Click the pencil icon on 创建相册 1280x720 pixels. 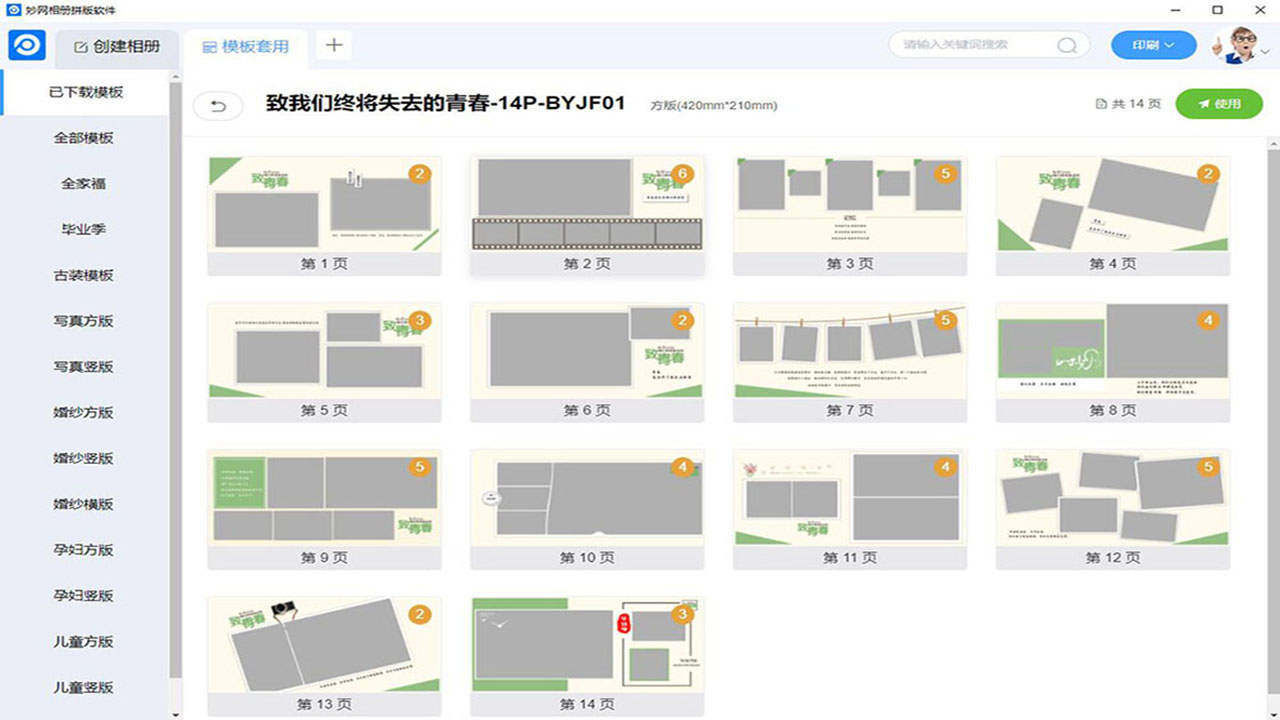(x=84, y=45)
